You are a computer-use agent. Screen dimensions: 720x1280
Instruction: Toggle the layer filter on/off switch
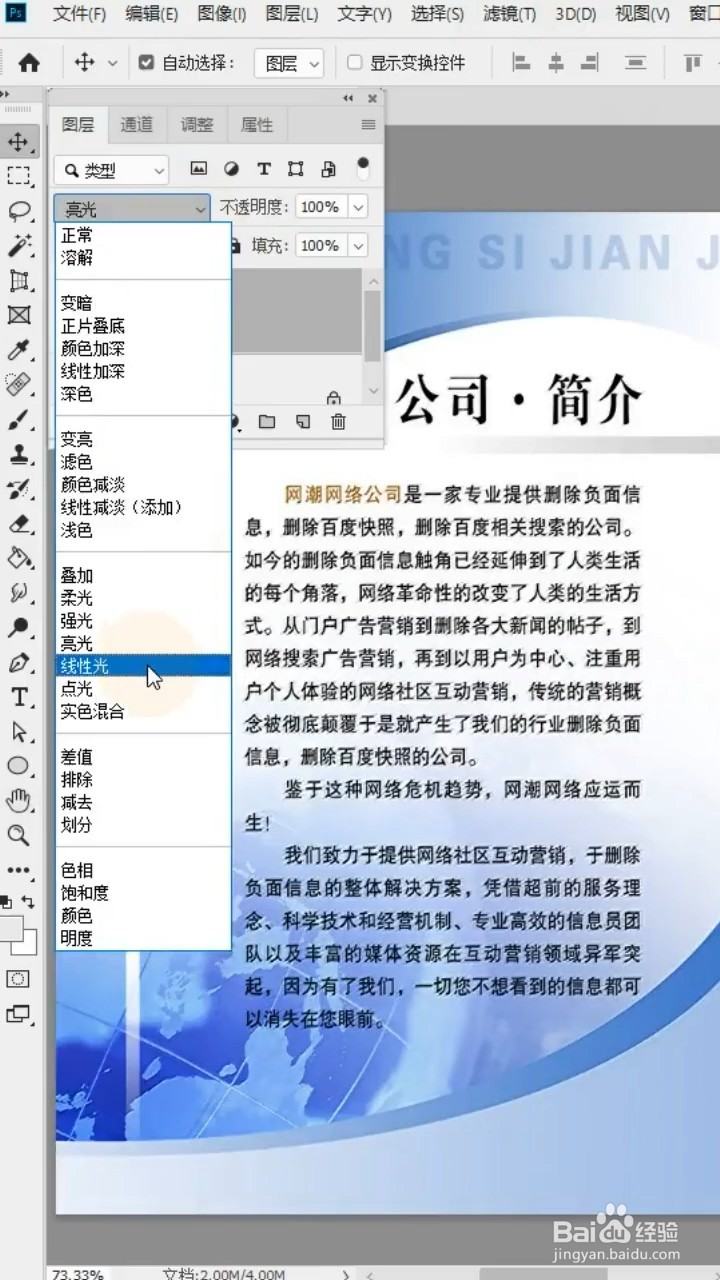click(362, 166)
